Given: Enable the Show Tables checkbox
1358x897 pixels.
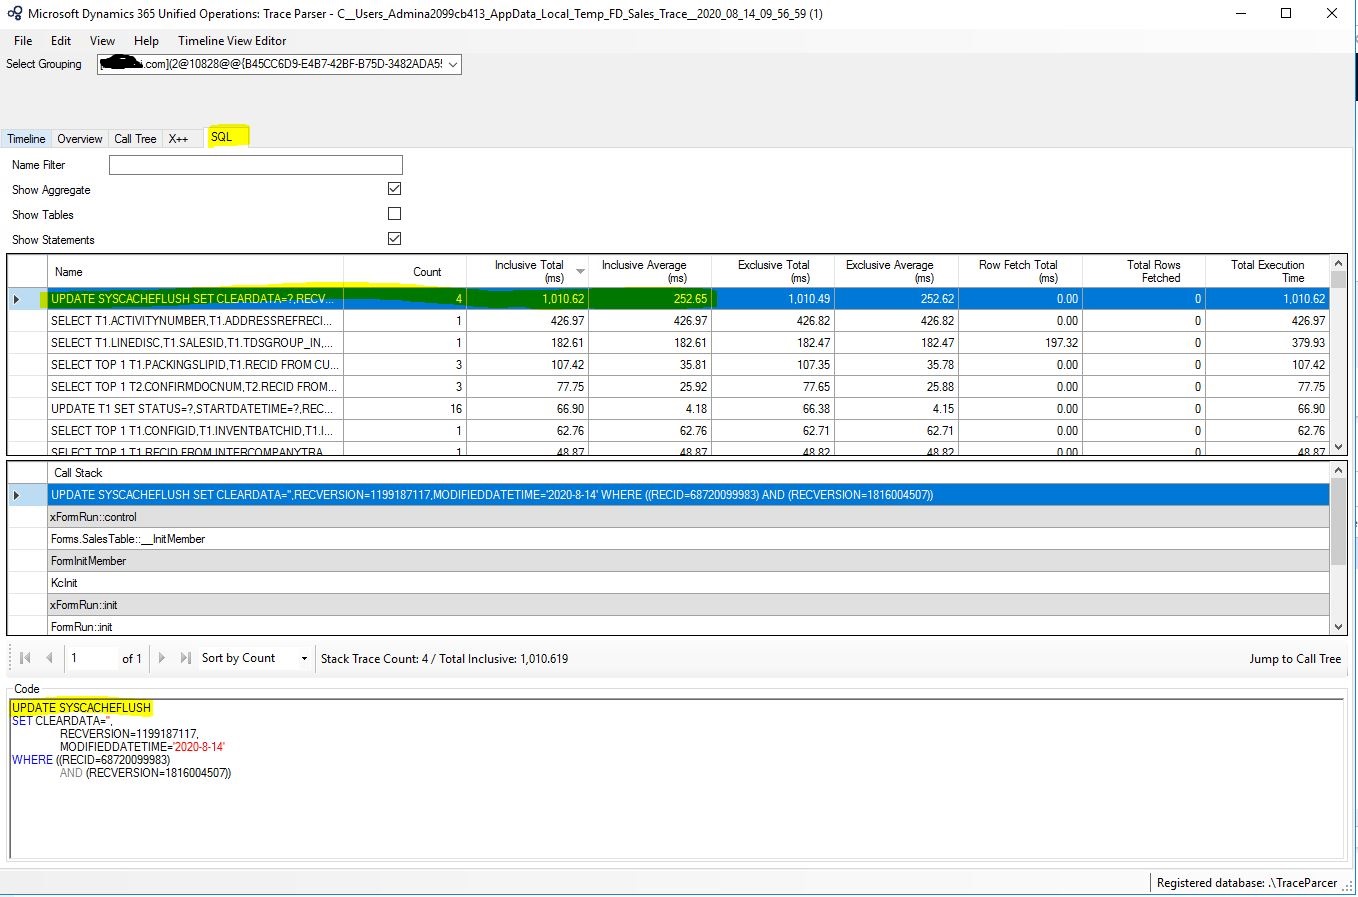Looking at the screenshot, I should coord(394,214).
